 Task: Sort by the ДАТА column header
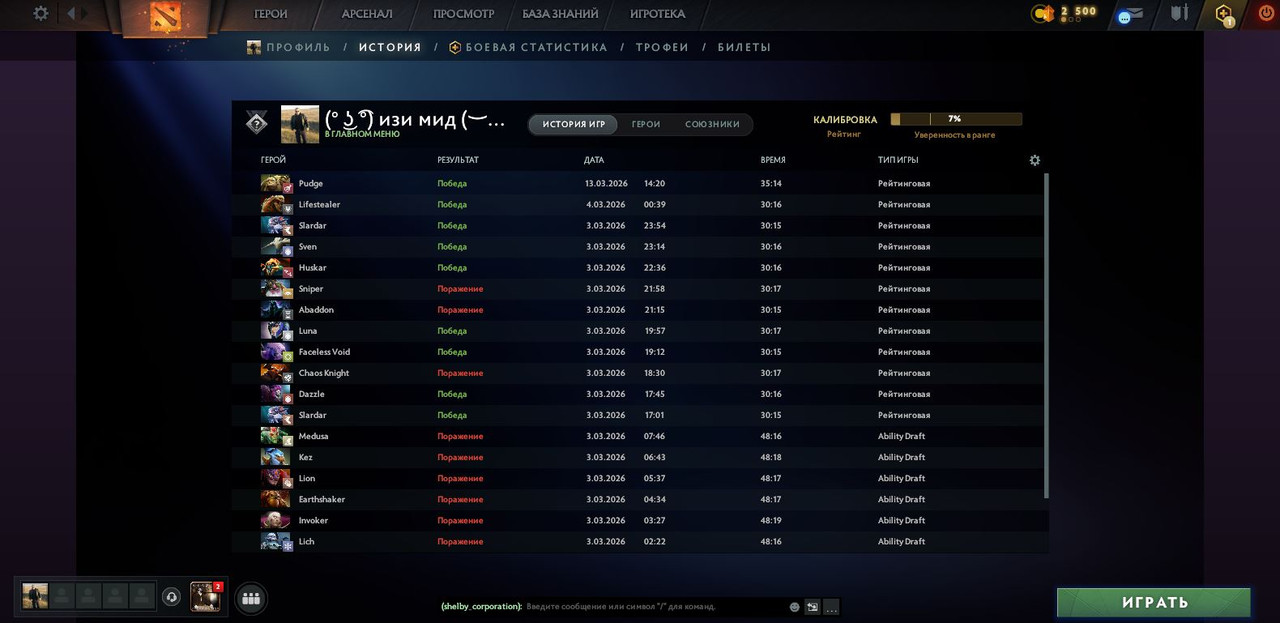coord(594,160)
